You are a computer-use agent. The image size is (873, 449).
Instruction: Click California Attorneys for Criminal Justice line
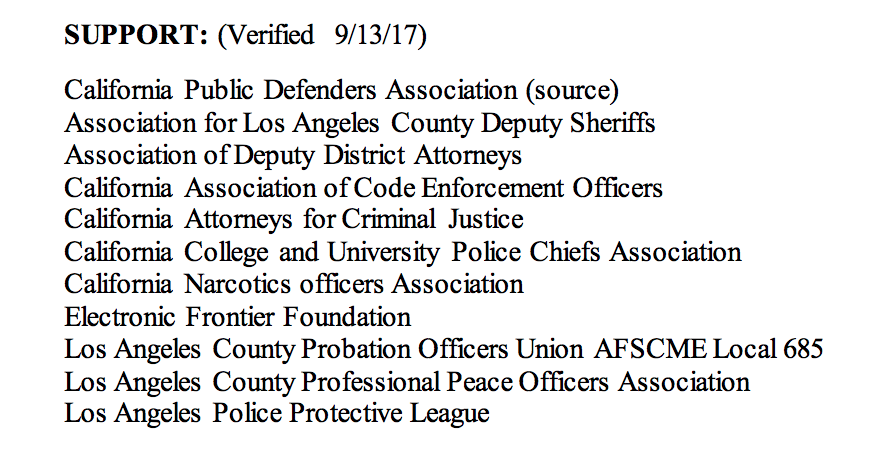[294, 219]
